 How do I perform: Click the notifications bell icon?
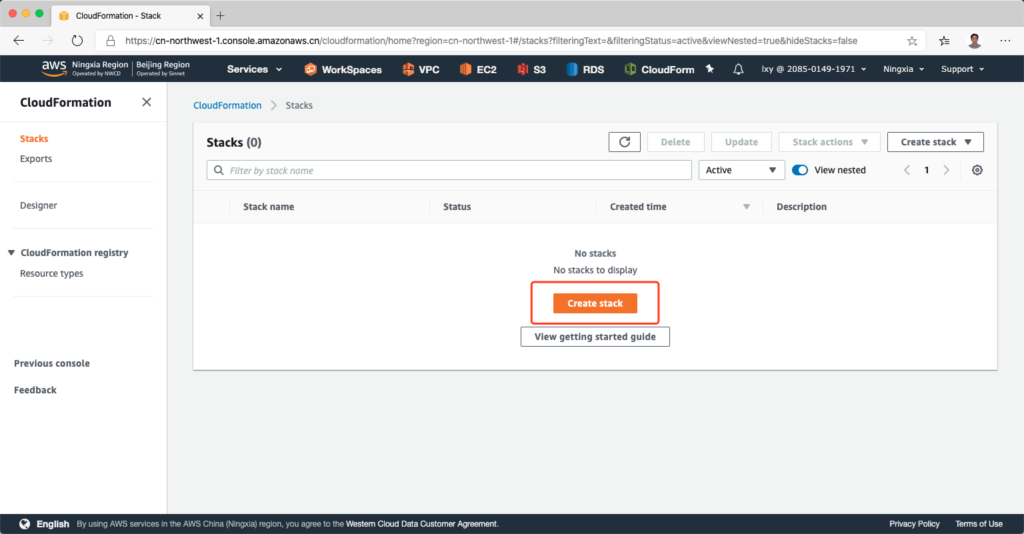pyautogui.click(x=738, y=69)
